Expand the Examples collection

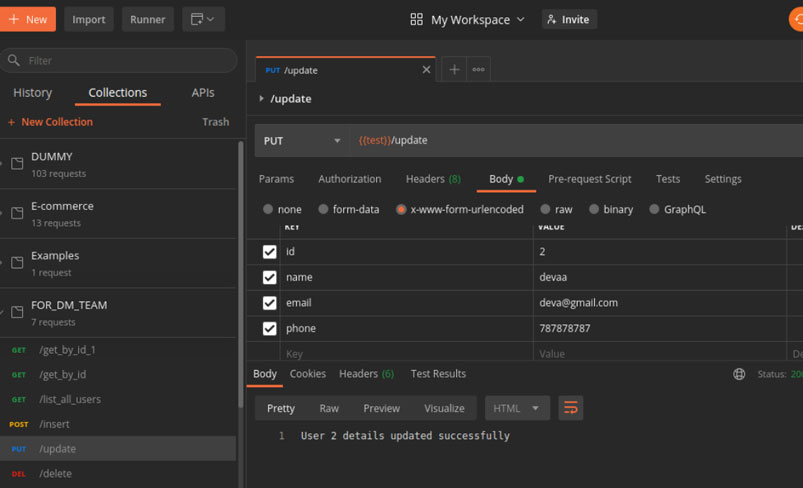pos(2,263)
